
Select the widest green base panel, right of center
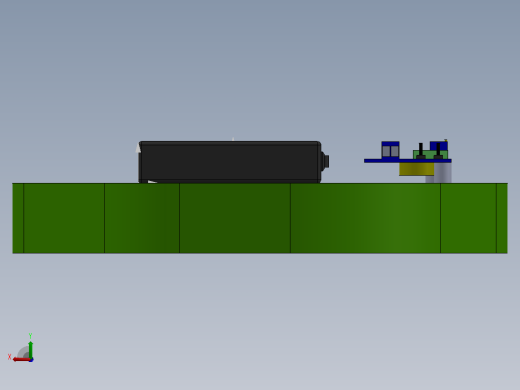365,218
